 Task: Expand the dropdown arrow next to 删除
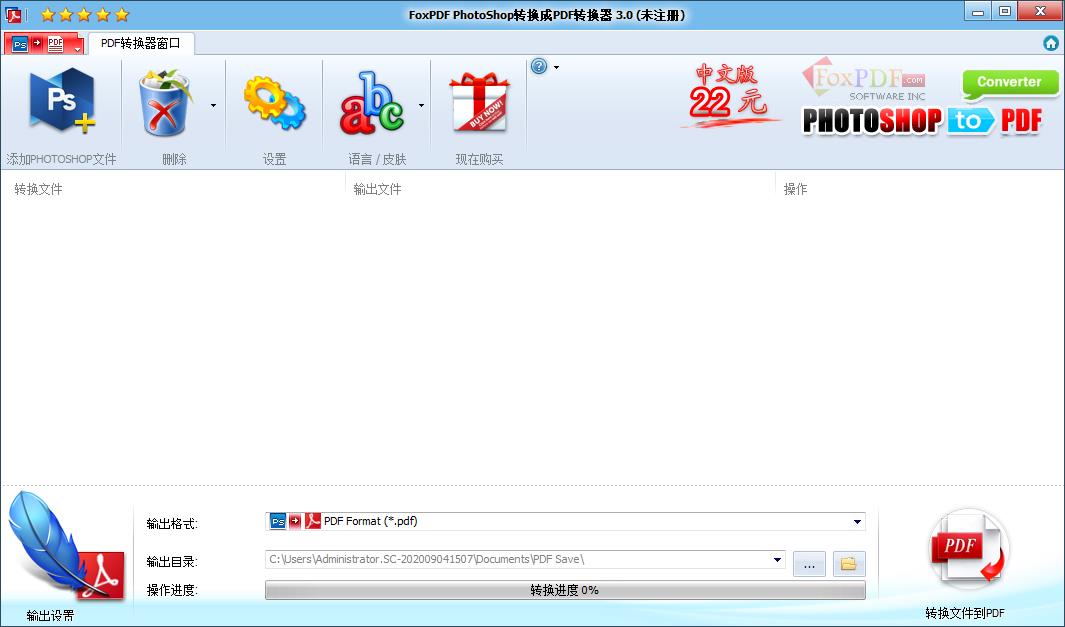click(x=211, y=103)
